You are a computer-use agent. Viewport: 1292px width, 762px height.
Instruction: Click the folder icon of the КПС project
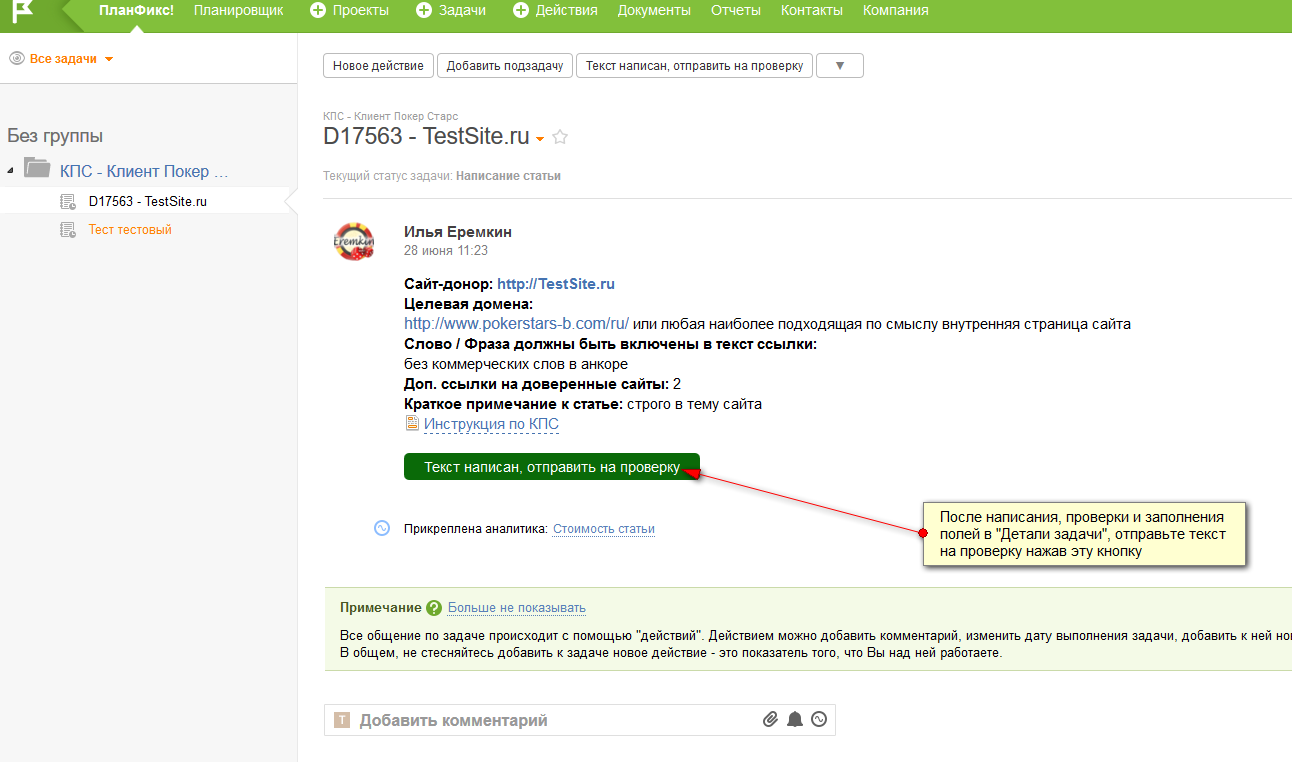point(37,168)
